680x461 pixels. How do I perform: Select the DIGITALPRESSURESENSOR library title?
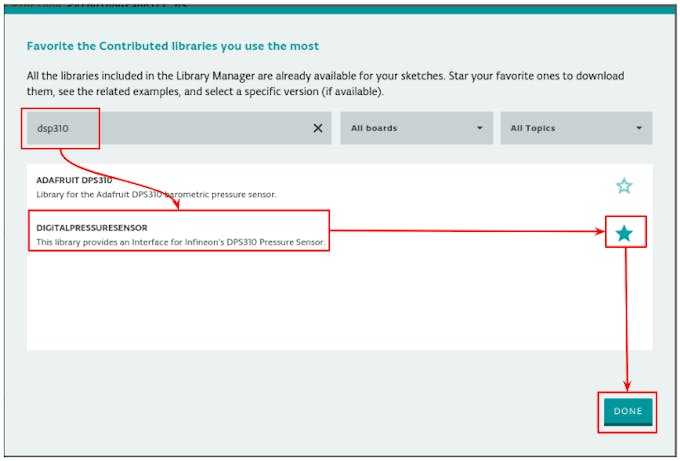coord(91,228)
